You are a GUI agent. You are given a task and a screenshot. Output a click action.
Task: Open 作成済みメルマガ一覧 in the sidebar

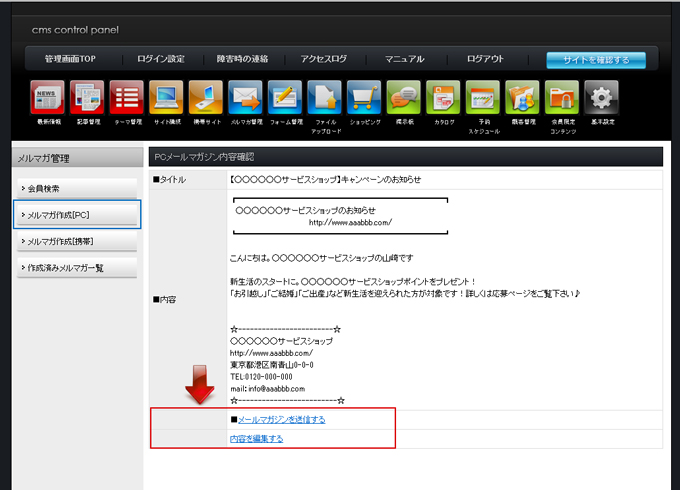[76, 267]
